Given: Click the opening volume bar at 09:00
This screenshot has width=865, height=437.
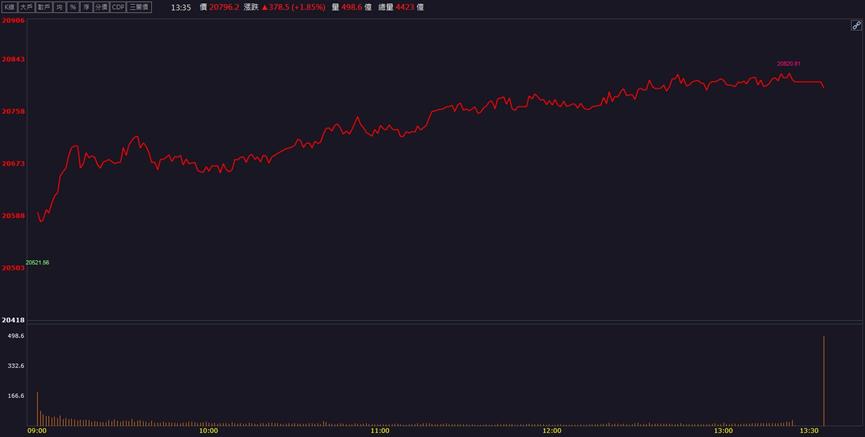Looking at the screenshot, I should pos(38,409).
